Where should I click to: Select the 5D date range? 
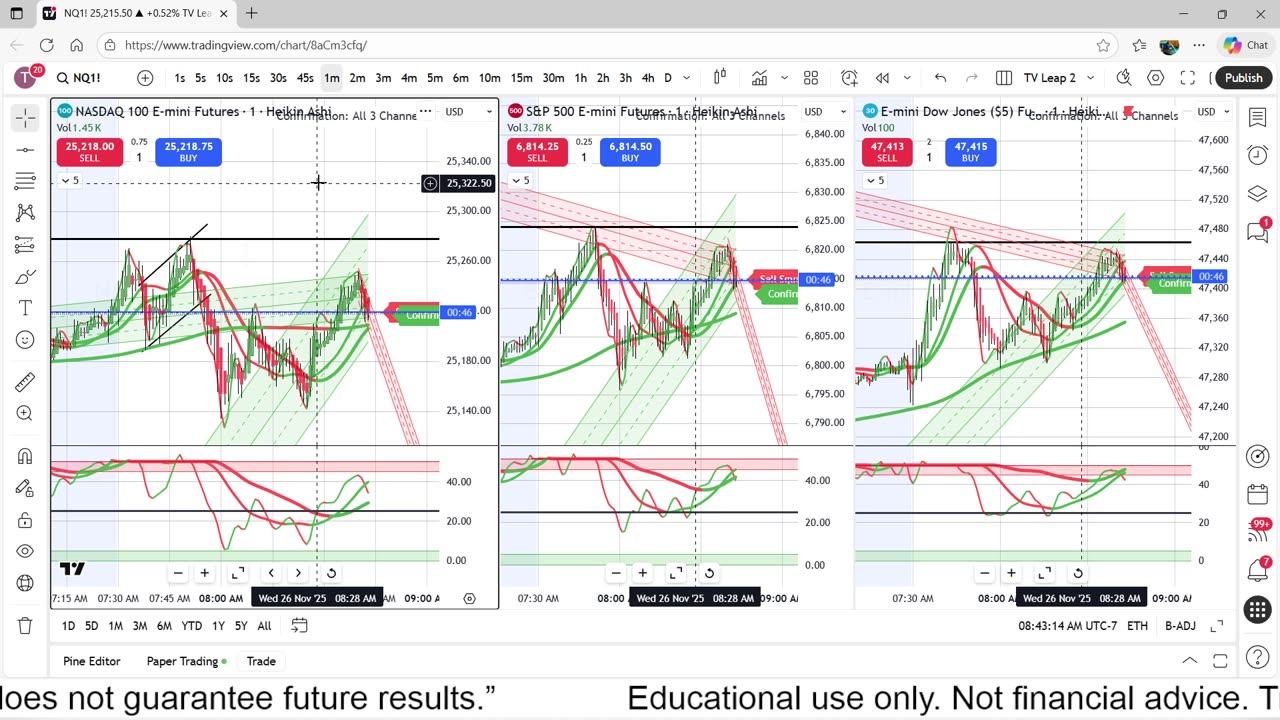click(x=91, y=626)
